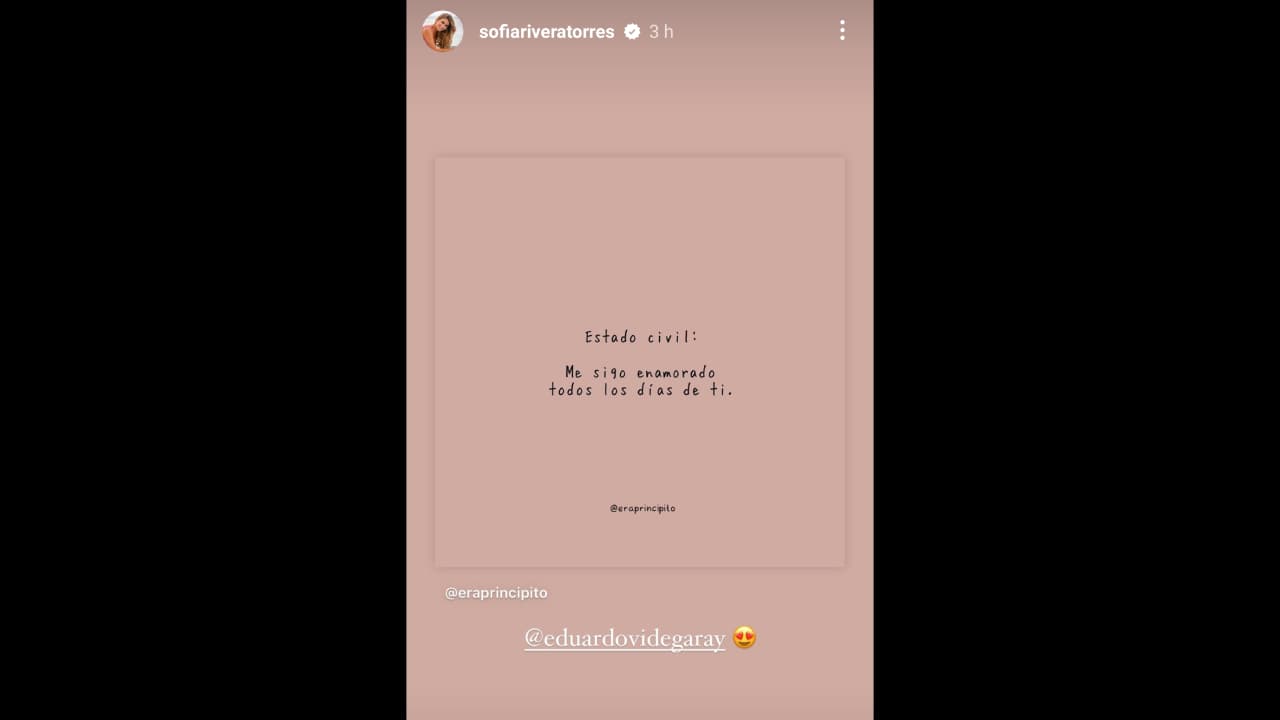Tap the story's right edge beside the post card
Viewport: 1280px width, 720px height.
(x=859, y=362)
